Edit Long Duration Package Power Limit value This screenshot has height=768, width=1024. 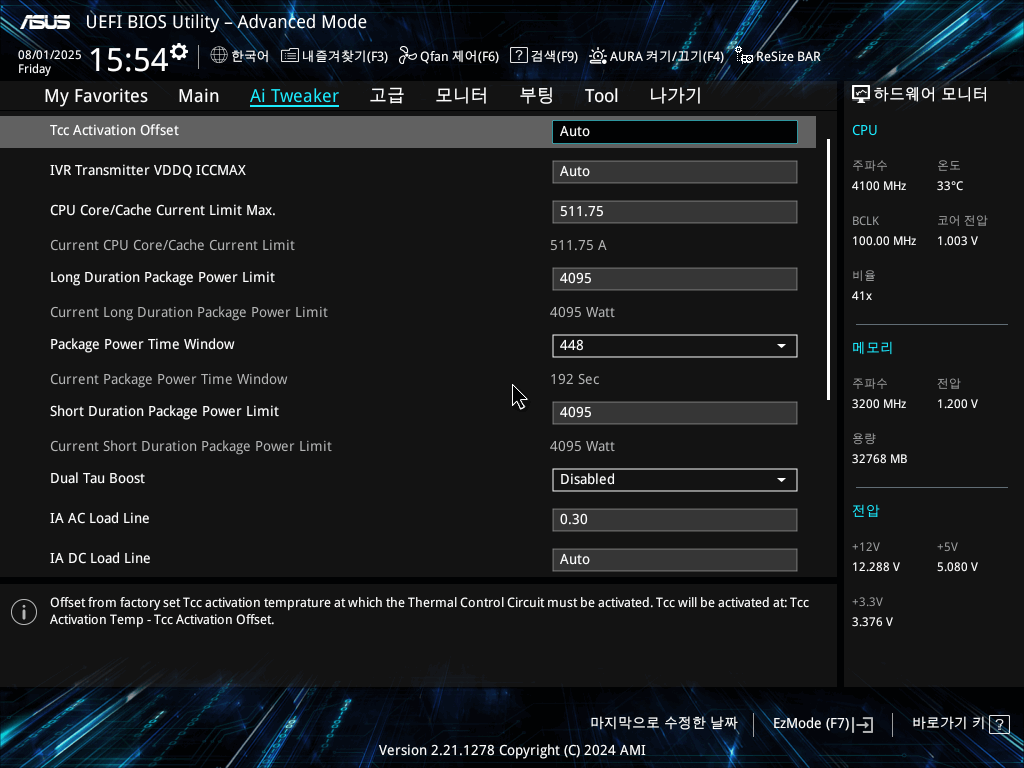click(x=675, y=279)
